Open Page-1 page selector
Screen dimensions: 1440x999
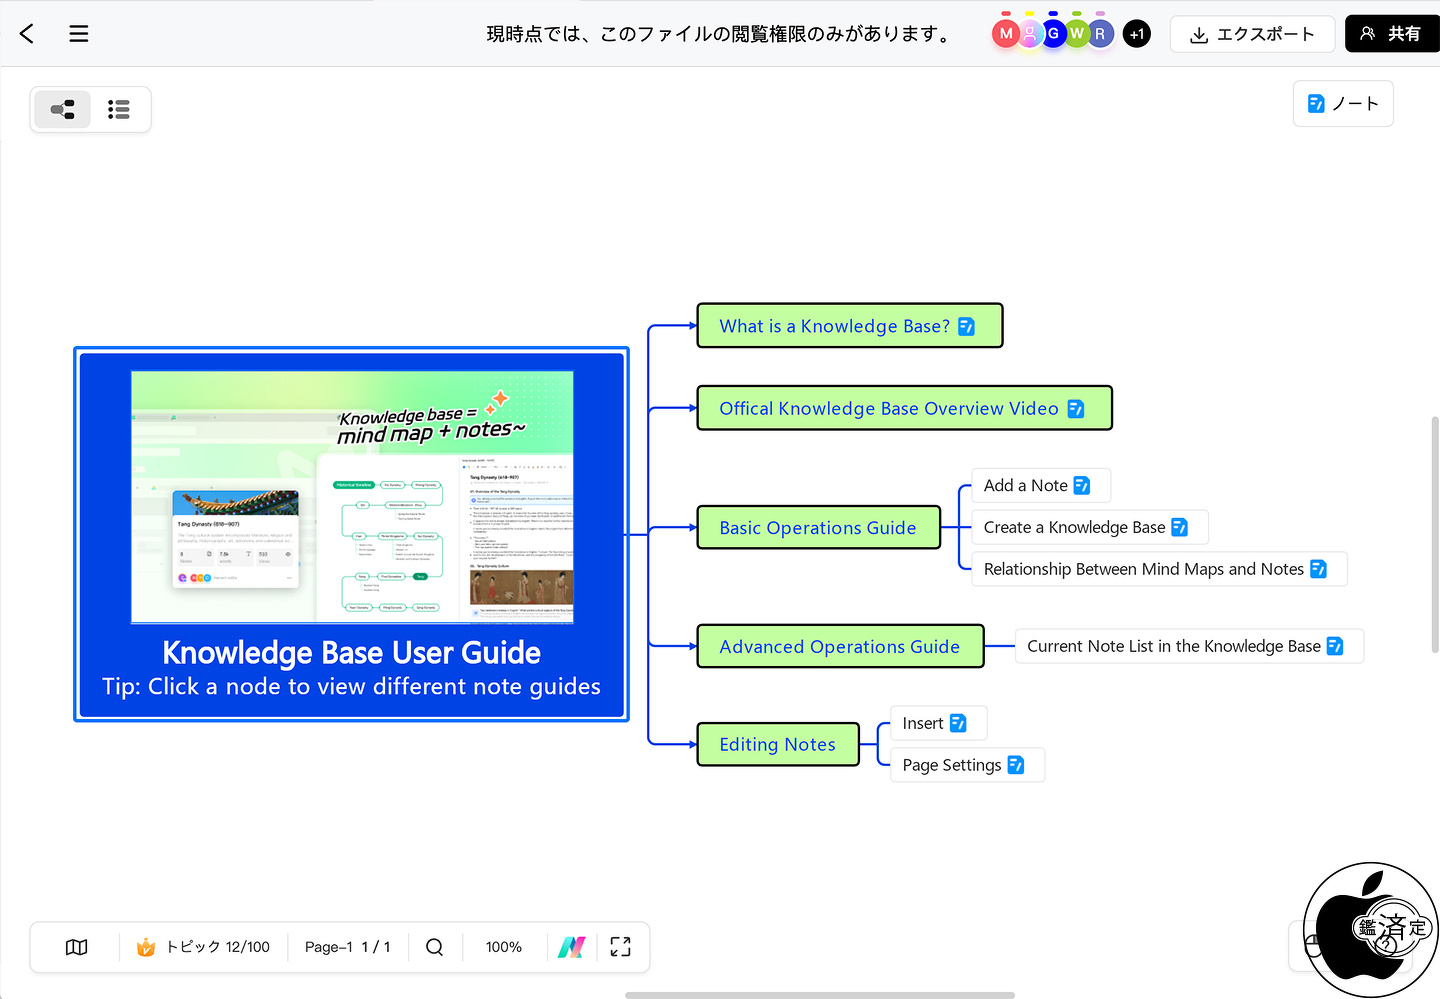[347, 947]
